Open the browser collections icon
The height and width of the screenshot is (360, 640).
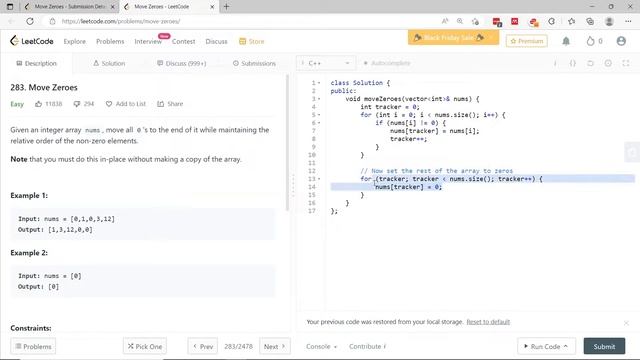590,21
